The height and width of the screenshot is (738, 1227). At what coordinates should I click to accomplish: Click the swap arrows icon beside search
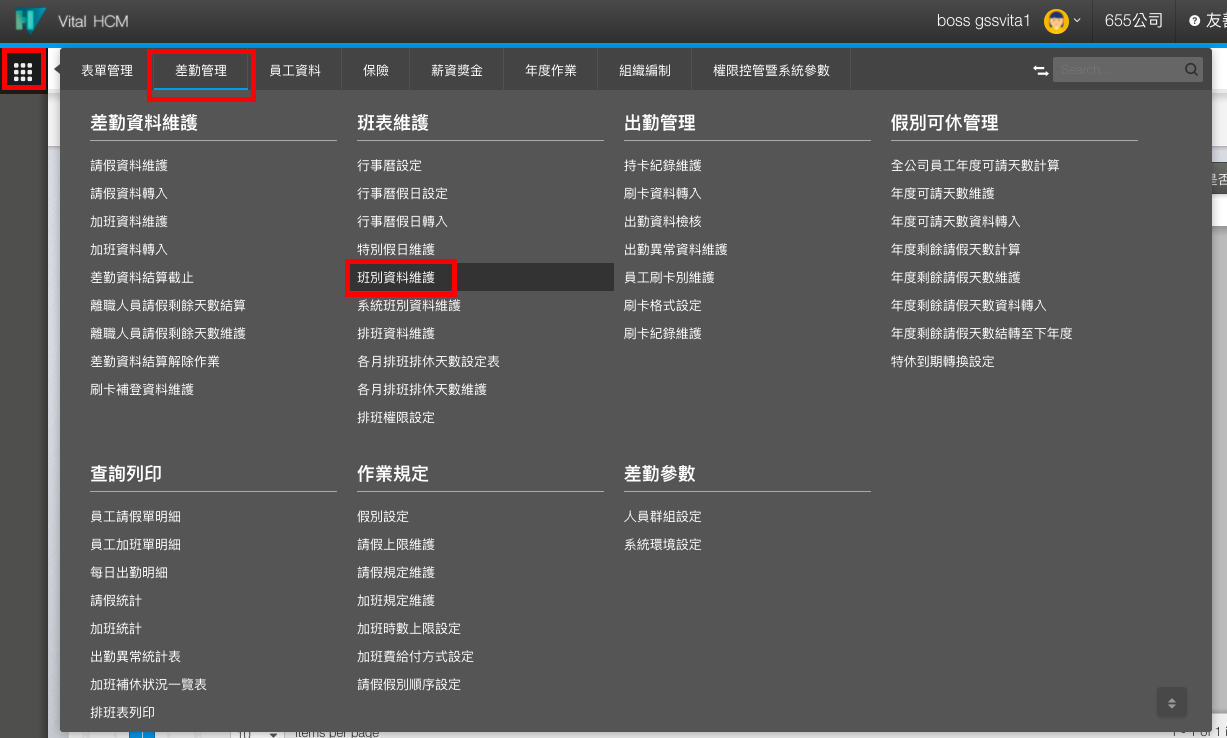1041,70
